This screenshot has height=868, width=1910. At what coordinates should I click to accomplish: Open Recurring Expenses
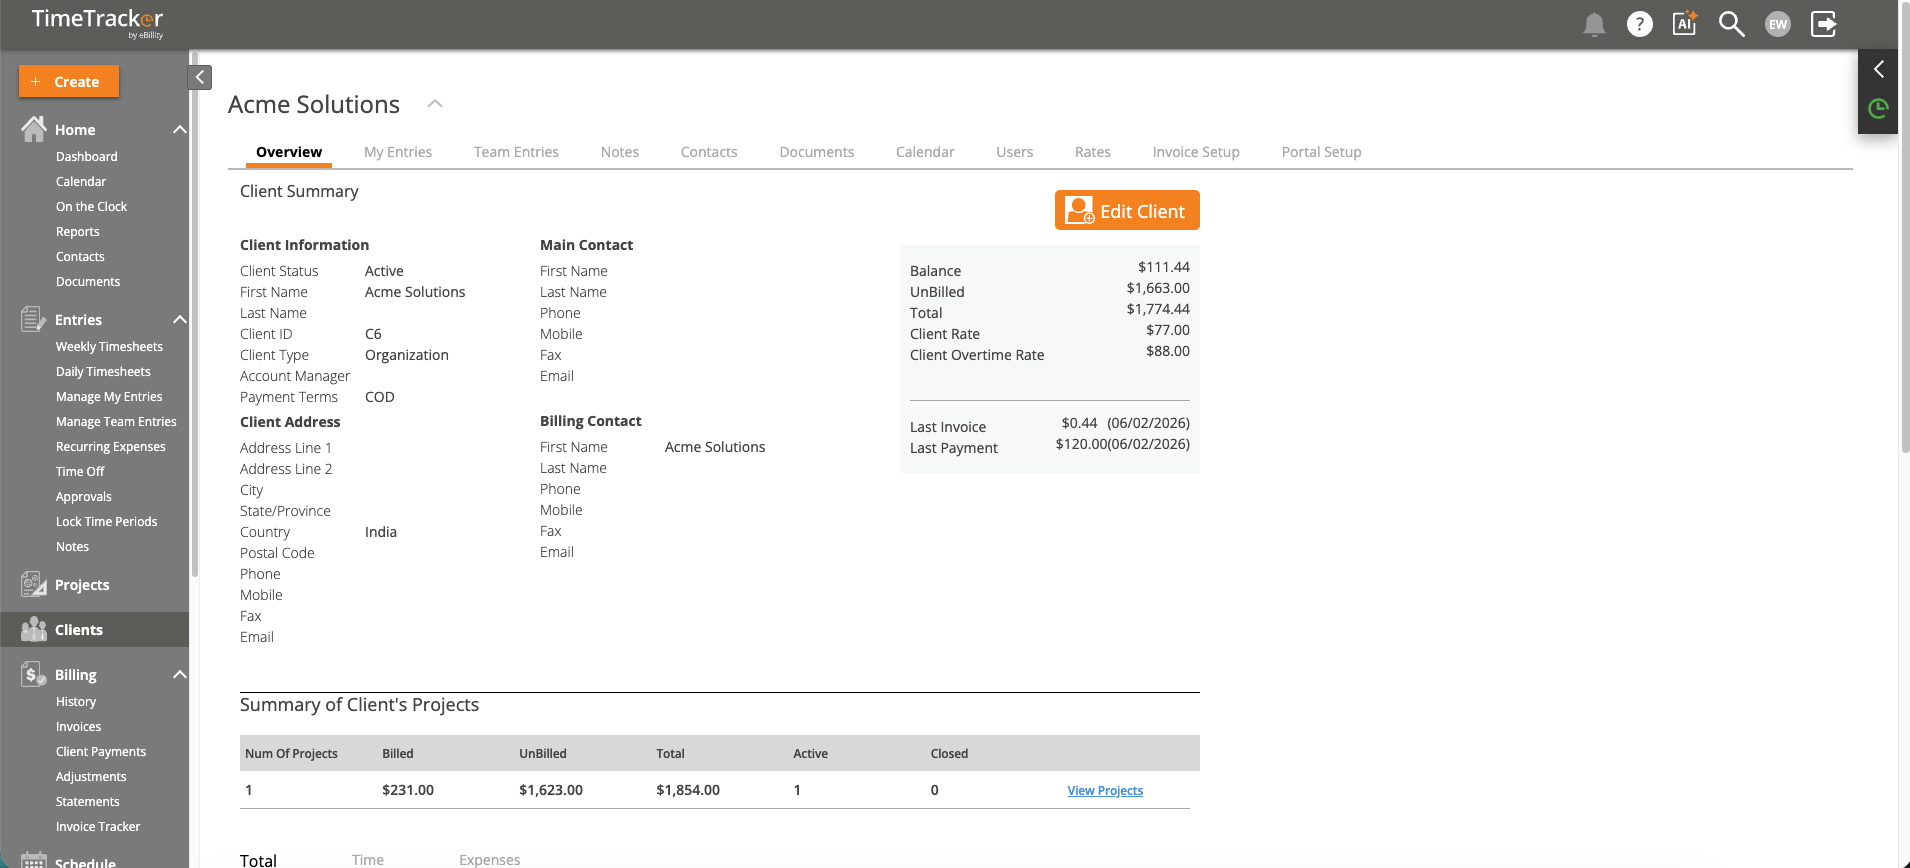pos(111,446)
